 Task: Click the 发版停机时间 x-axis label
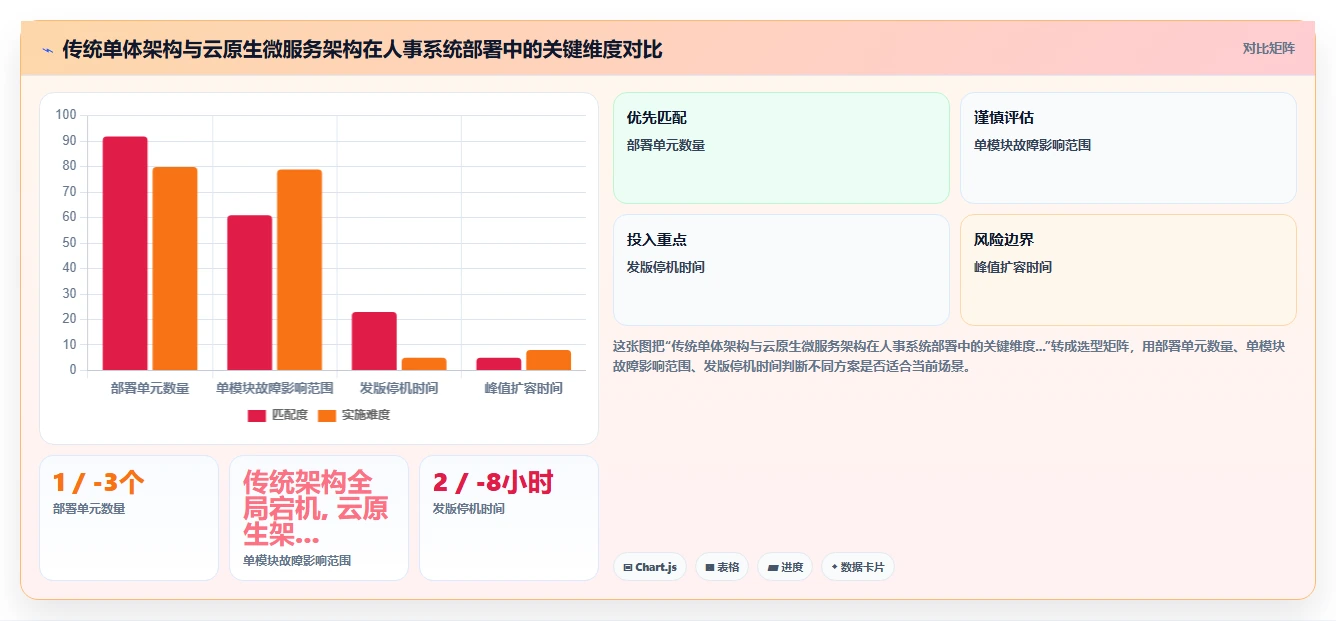pos(399,388)
